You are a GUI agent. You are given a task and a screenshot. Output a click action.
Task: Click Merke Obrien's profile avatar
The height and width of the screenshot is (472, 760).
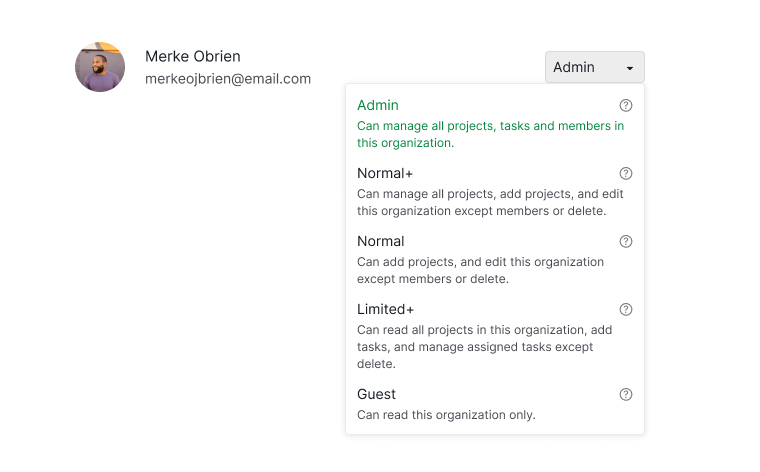click(100, 67)
